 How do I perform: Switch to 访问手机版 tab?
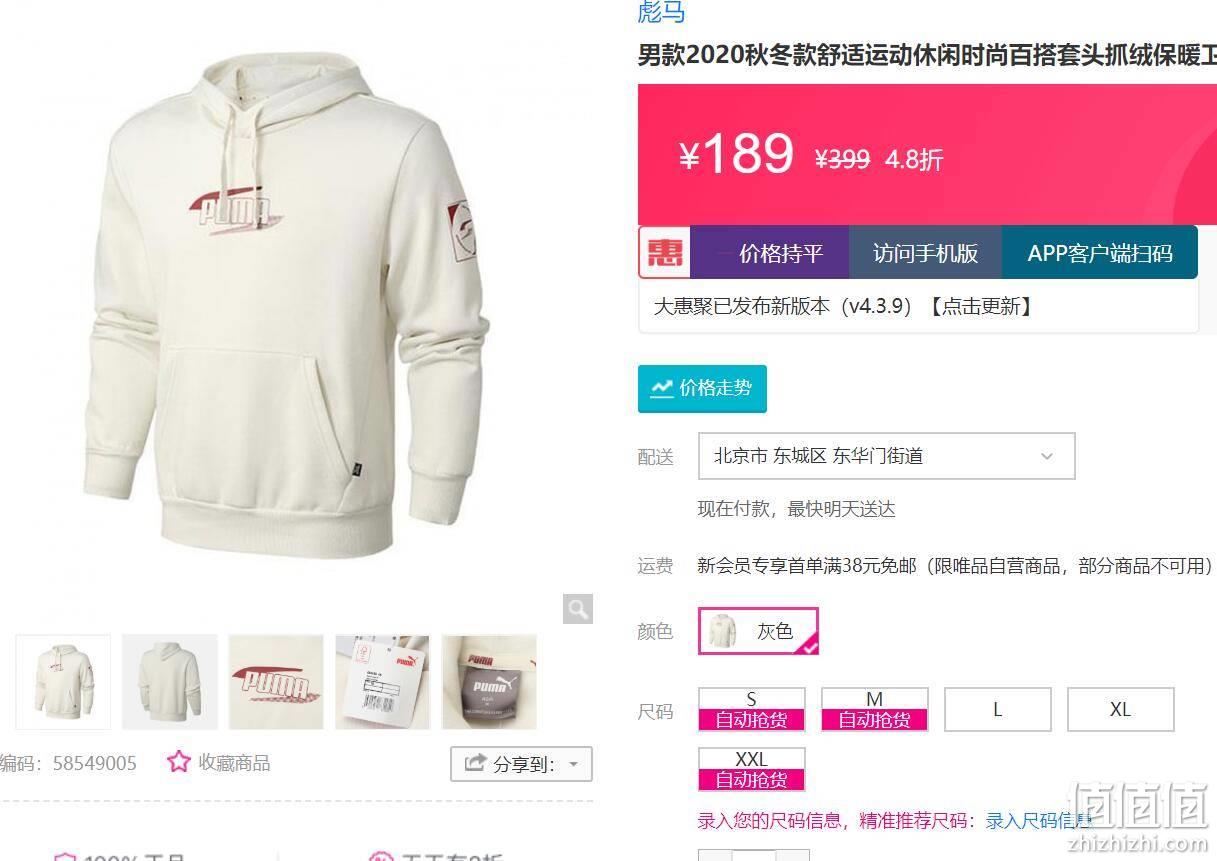click(x=925, y=252)
